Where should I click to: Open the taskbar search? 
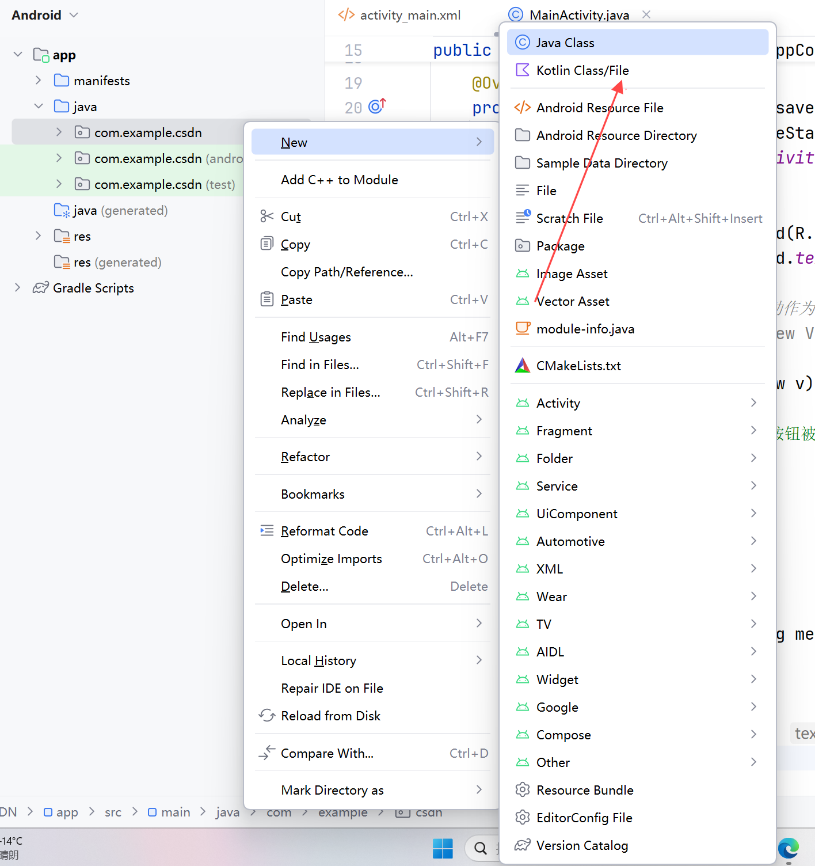point(481,848)
